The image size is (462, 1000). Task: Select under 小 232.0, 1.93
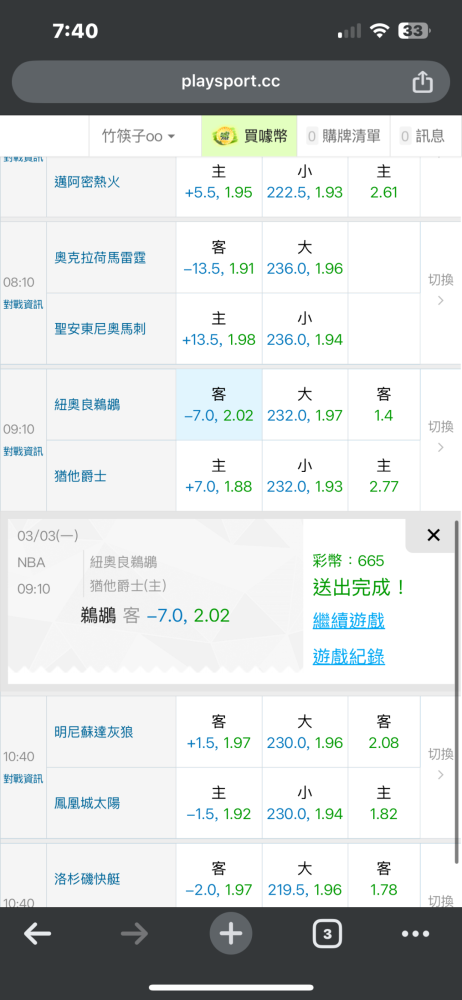pyautogui.click(x=305, y=476)
